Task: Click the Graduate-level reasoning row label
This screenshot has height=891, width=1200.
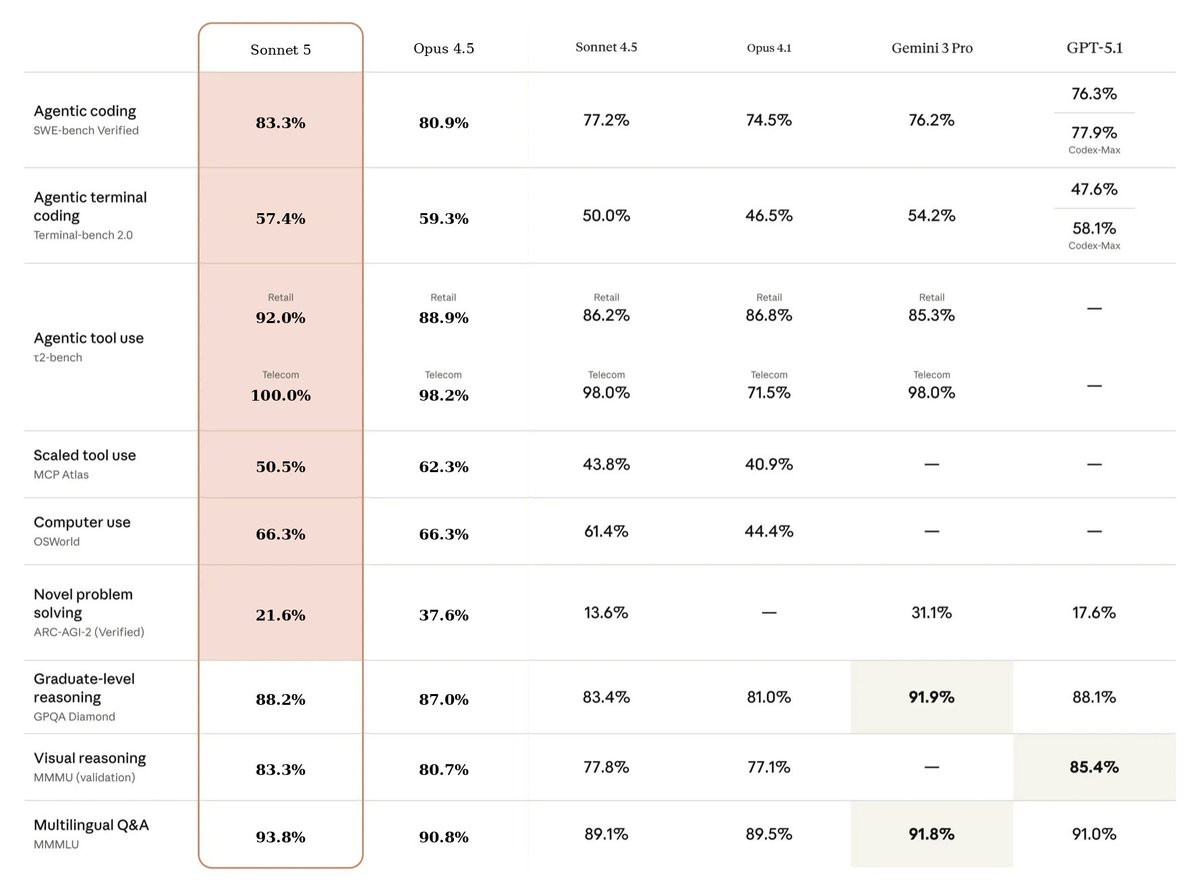Action: coord(84,688)
